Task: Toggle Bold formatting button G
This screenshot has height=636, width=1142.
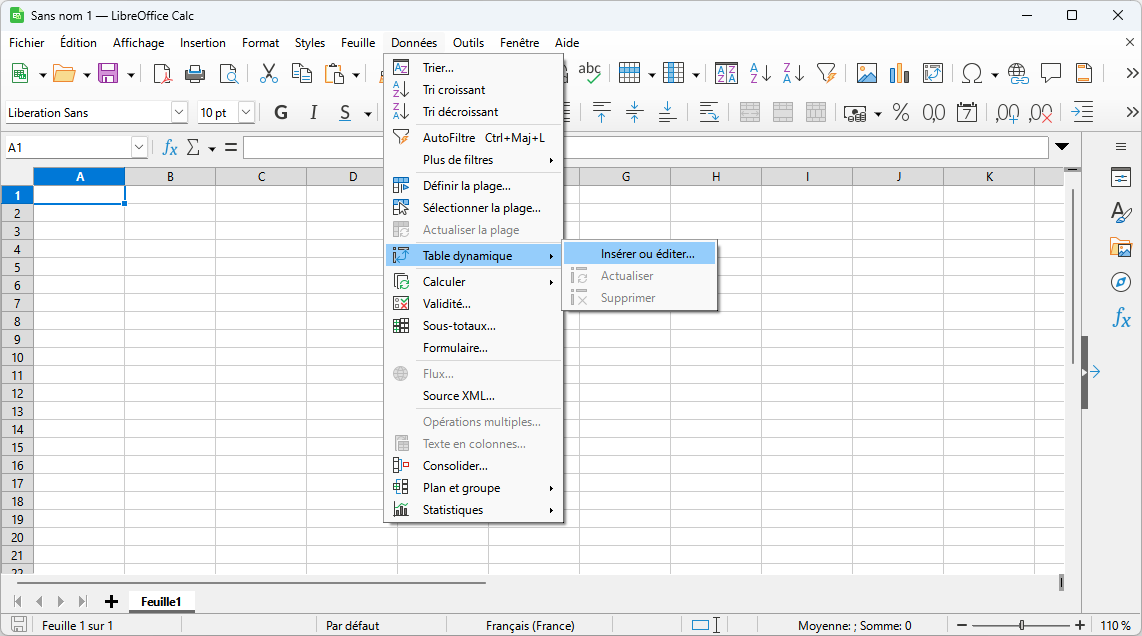Action: pos(281,112)
